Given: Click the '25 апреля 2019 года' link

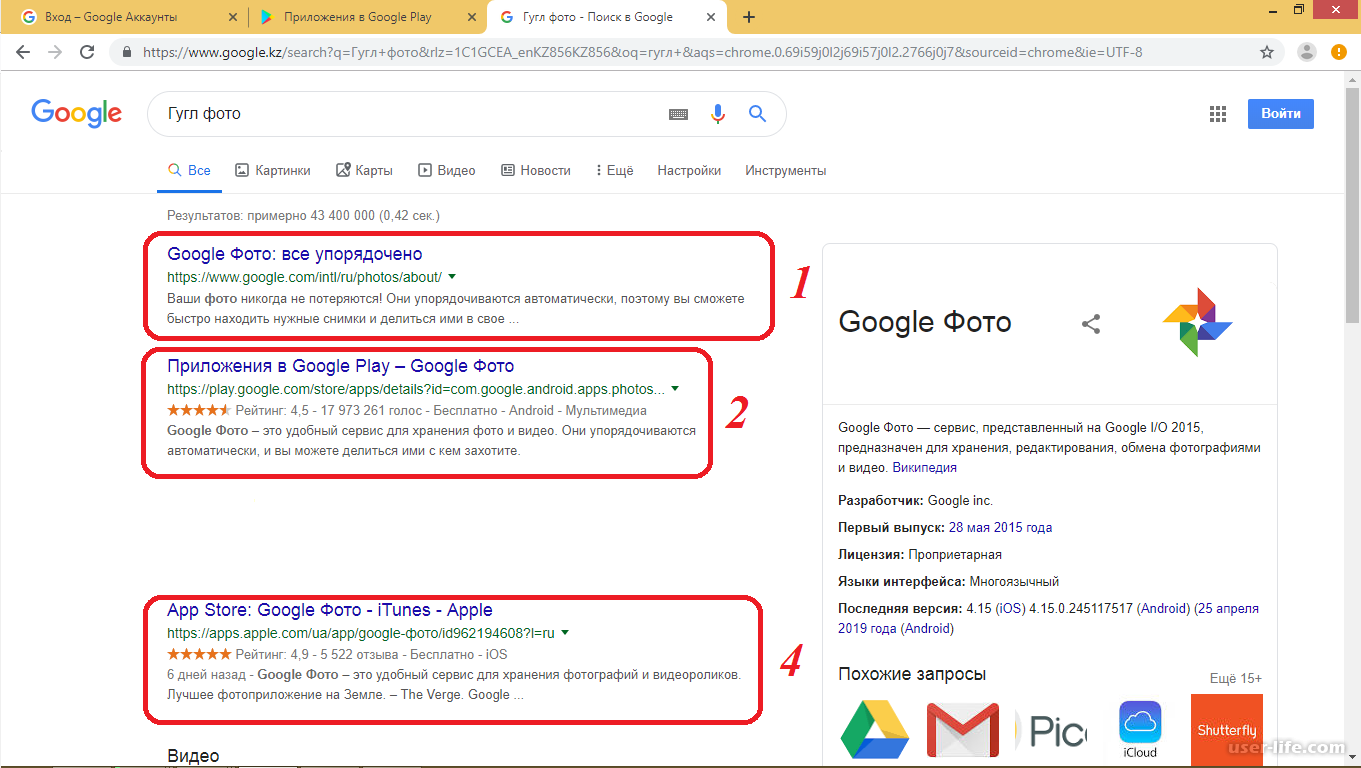Looking at the screenshot, I should [x=1049, y=619].
